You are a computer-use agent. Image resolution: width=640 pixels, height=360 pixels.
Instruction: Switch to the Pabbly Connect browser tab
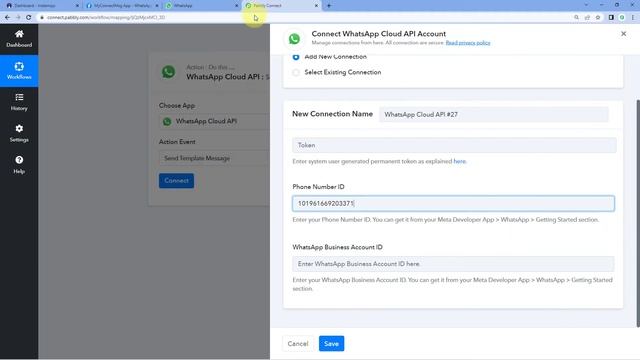click(x=281, y=6)
